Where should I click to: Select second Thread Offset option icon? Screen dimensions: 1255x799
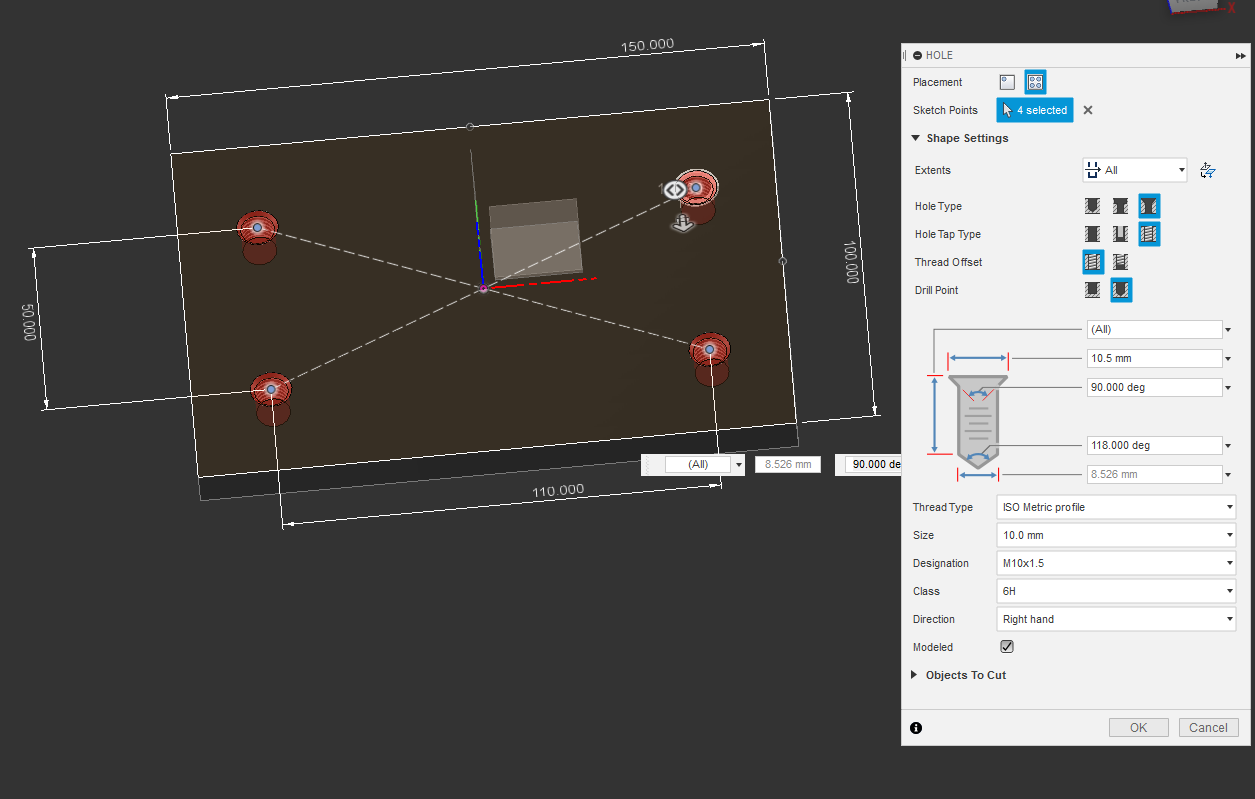[1121, 262]
